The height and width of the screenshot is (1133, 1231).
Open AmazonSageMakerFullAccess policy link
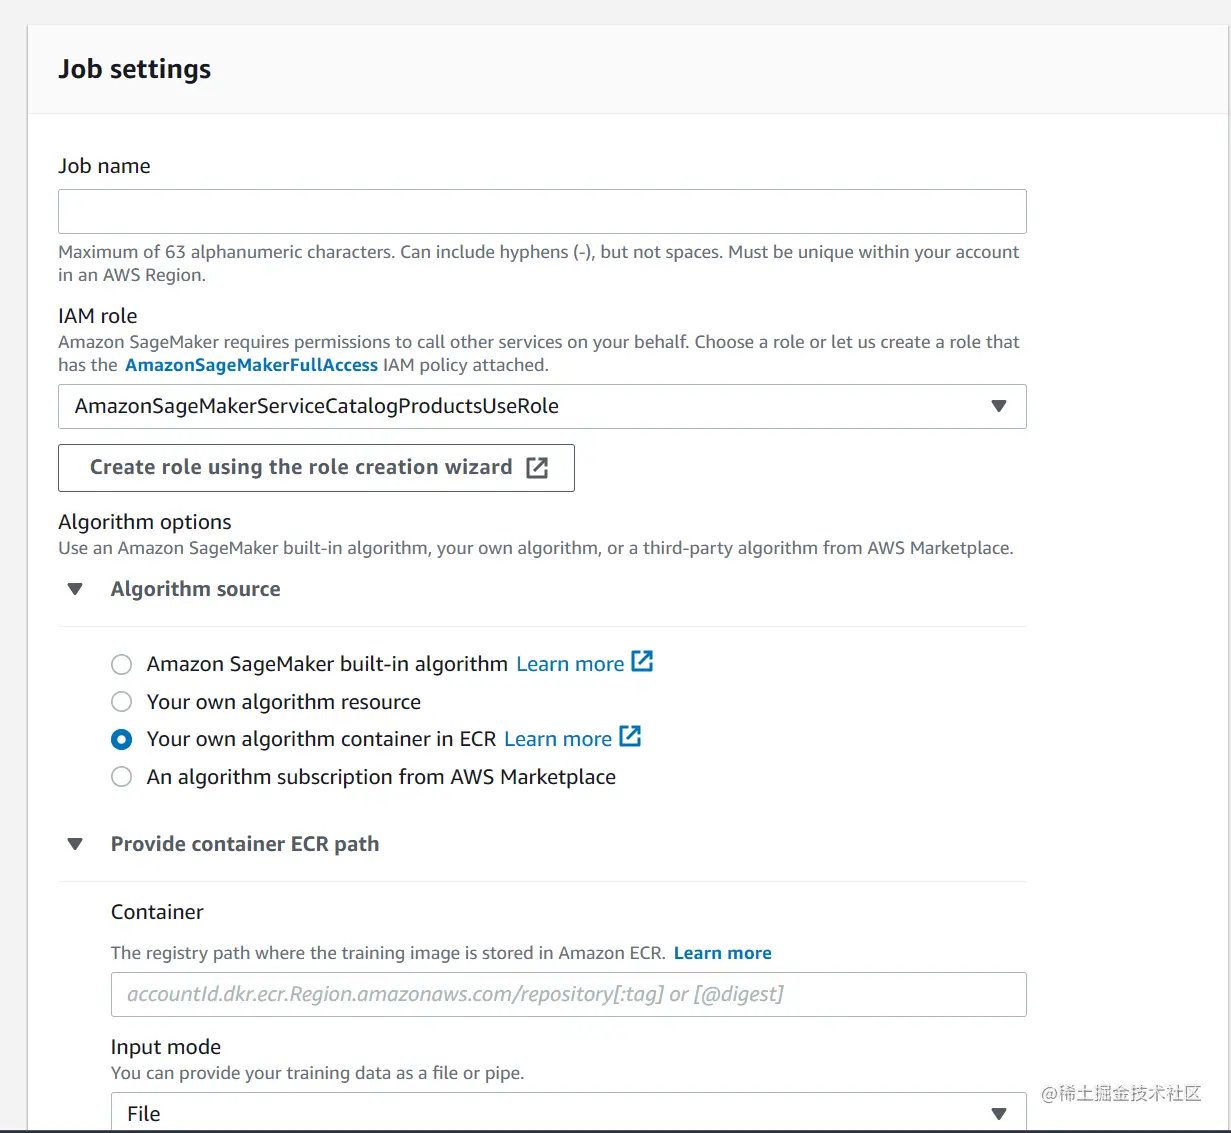click(x=251, y=365)
